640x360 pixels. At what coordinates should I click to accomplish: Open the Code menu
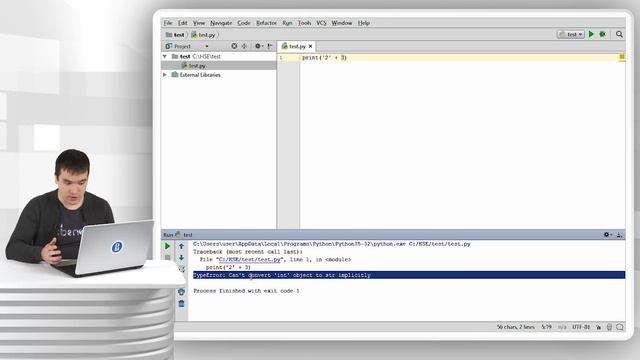pyautogui.click(x=244, y=23)
